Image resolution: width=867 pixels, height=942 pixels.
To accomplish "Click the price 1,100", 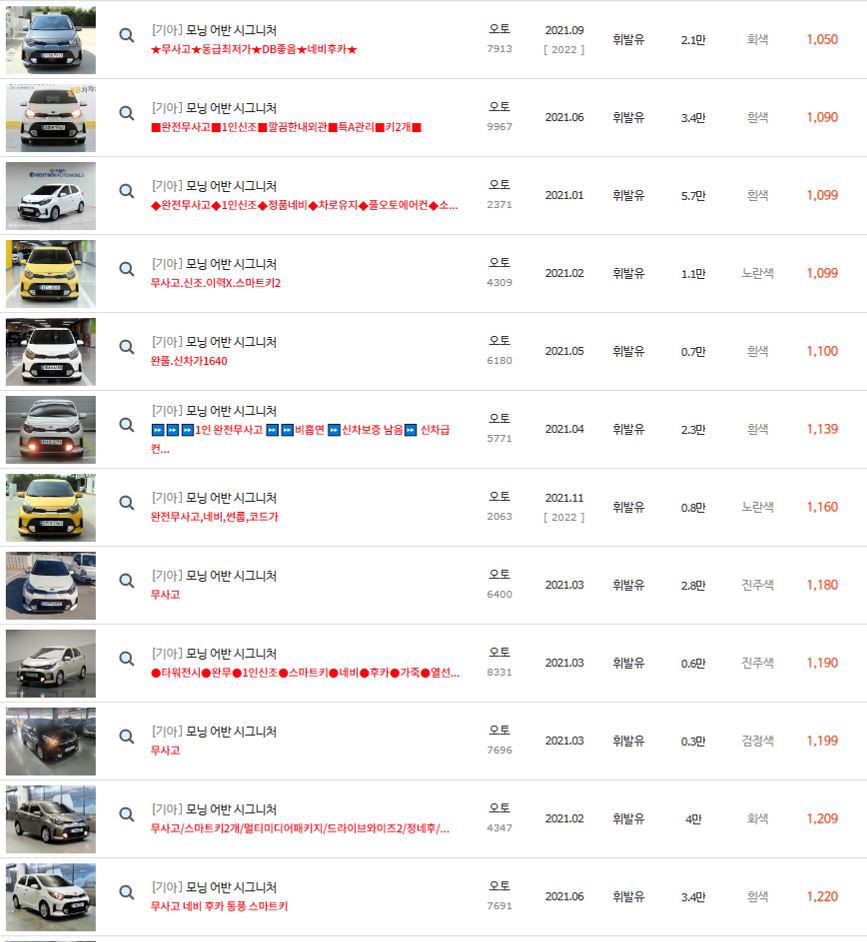I will (x=822, y=351).
